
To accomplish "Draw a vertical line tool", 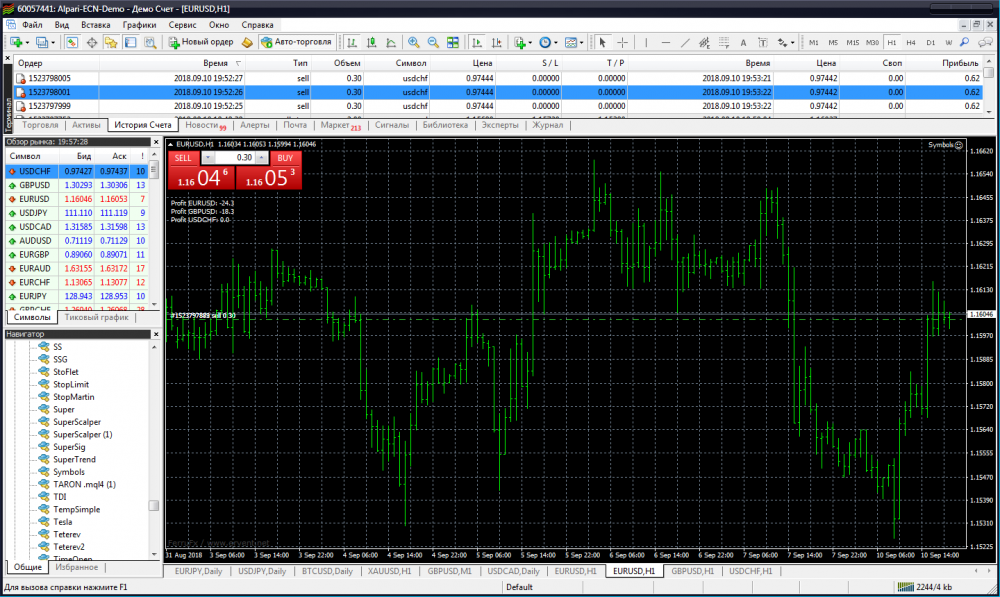I will [646, 42].
